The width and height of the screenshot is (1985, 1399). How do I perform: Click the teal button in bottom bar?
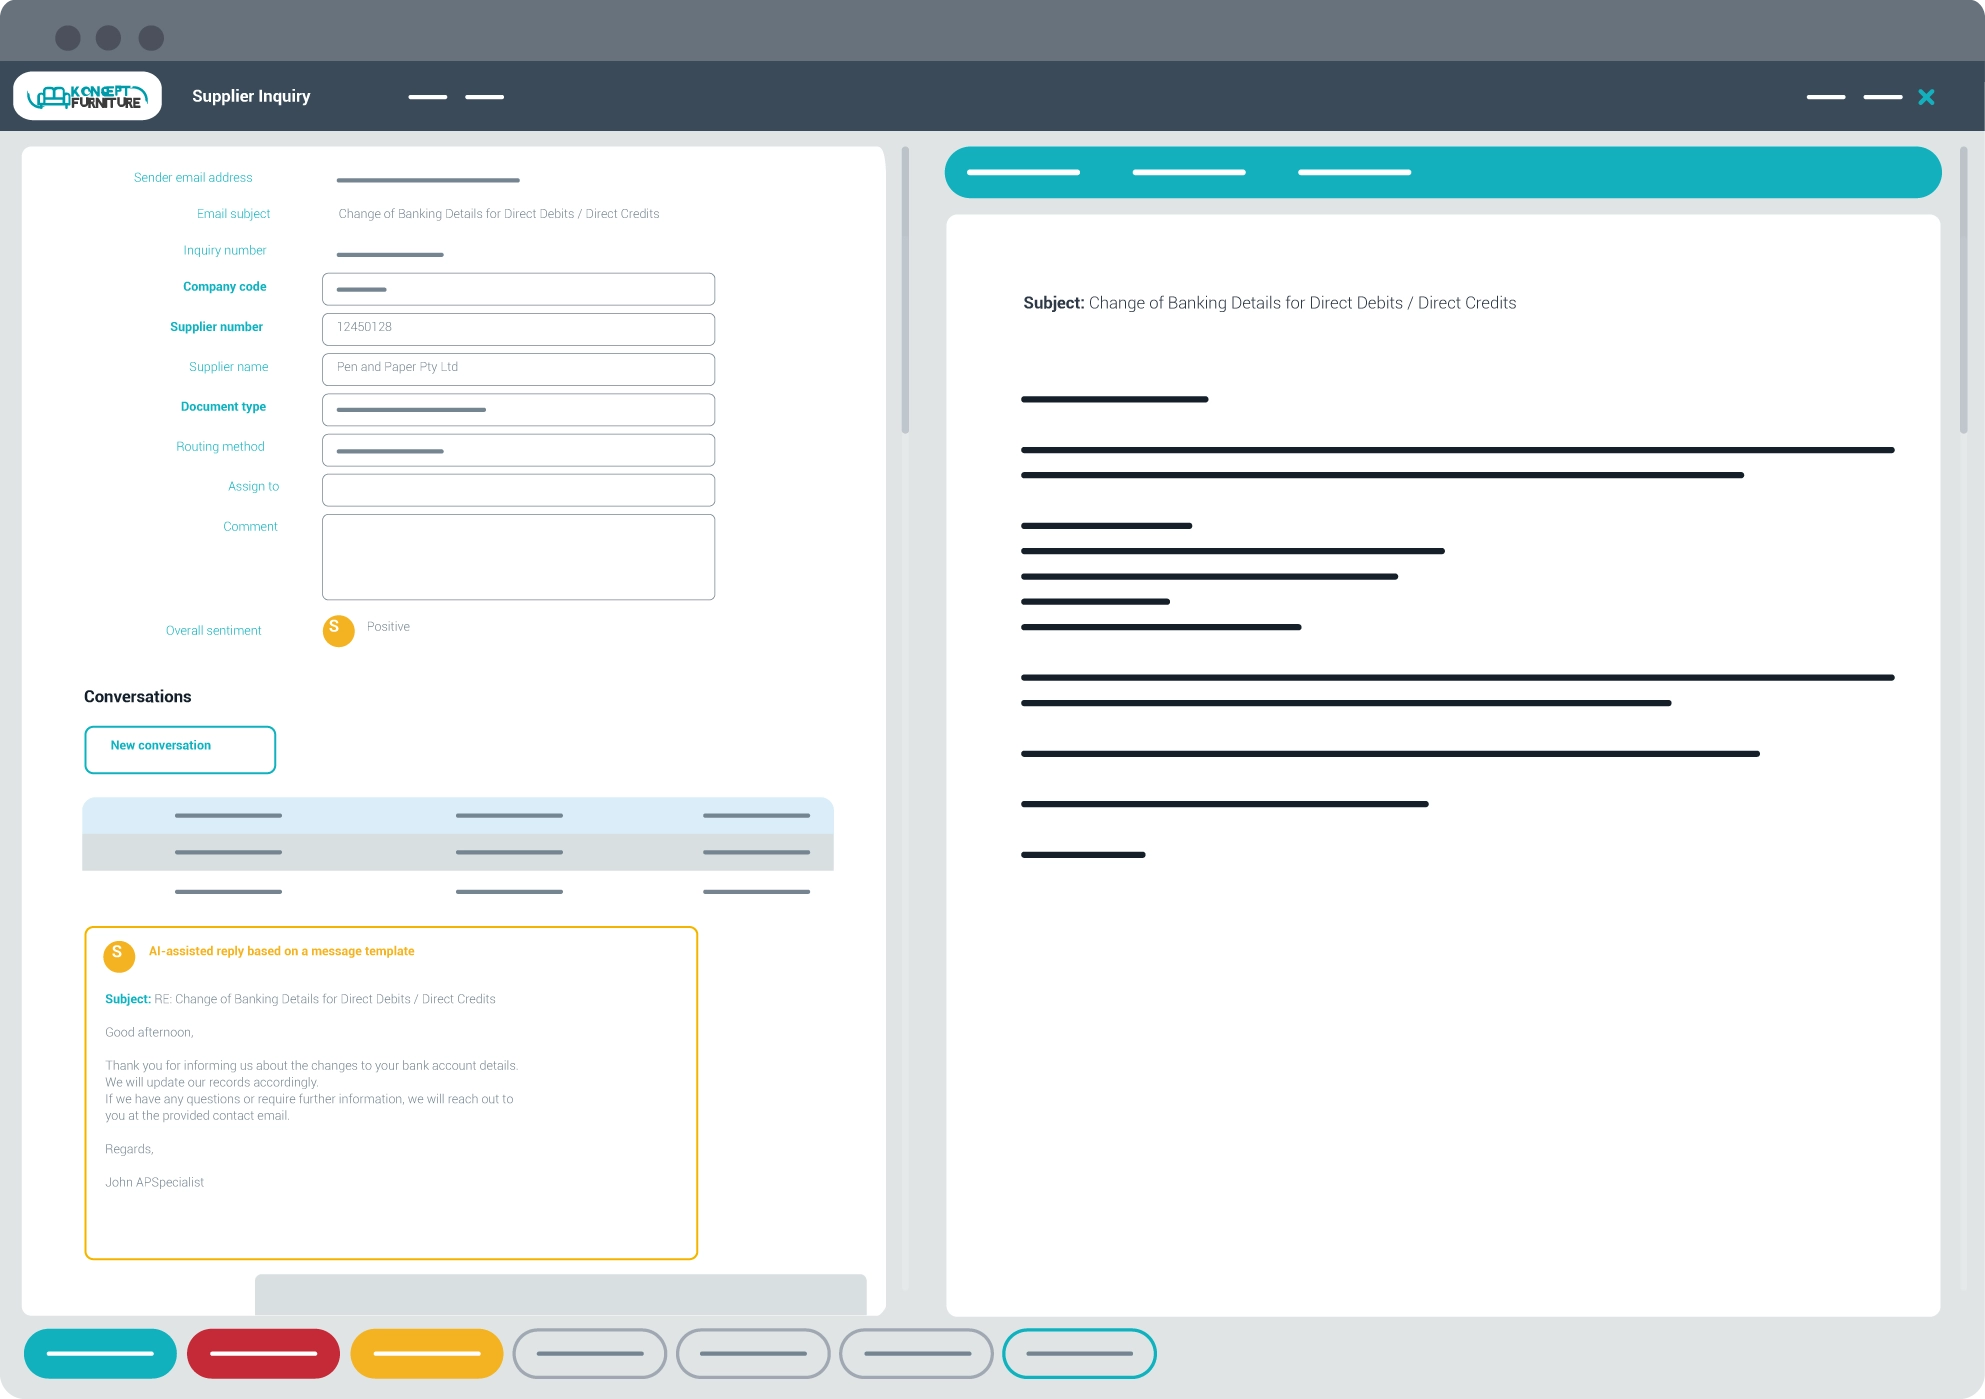pos(100,1353)
